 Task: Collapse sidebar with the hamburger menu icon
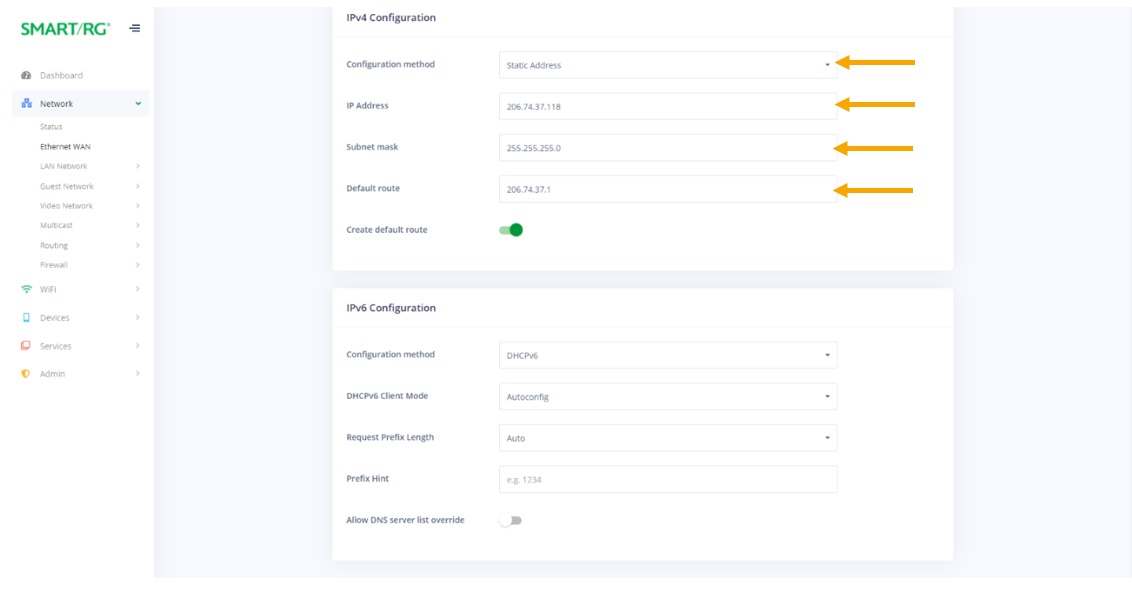tap(135, 29)
